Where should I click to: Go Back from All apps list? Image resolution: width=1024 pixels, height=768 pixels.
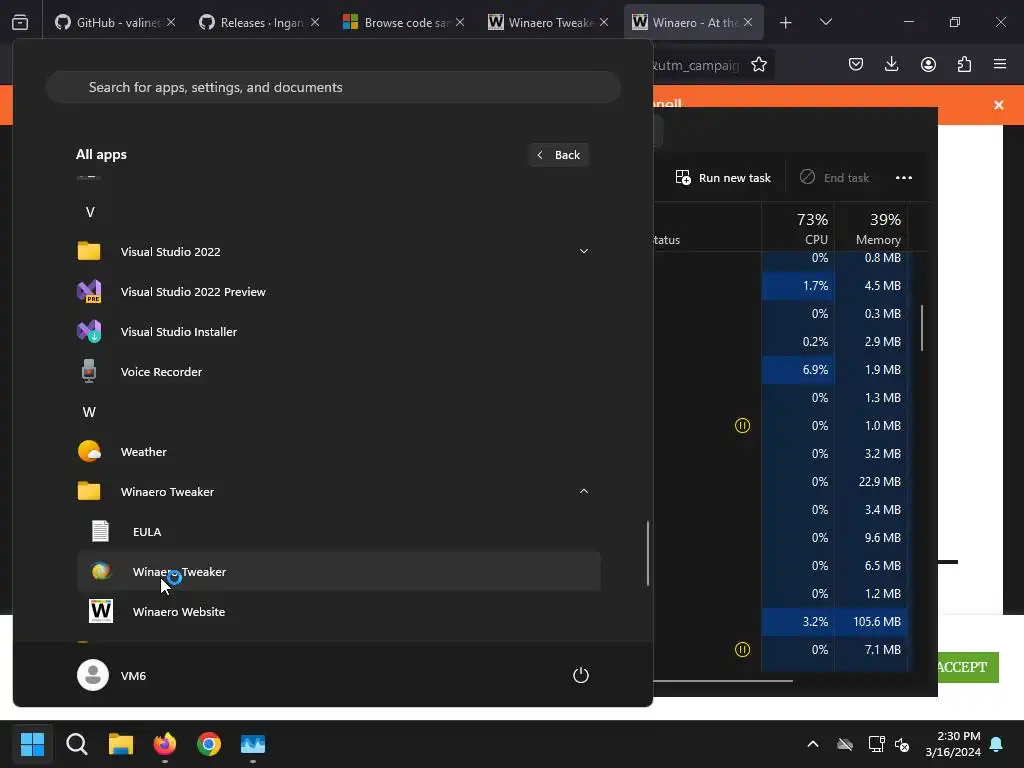coord(559,155)
